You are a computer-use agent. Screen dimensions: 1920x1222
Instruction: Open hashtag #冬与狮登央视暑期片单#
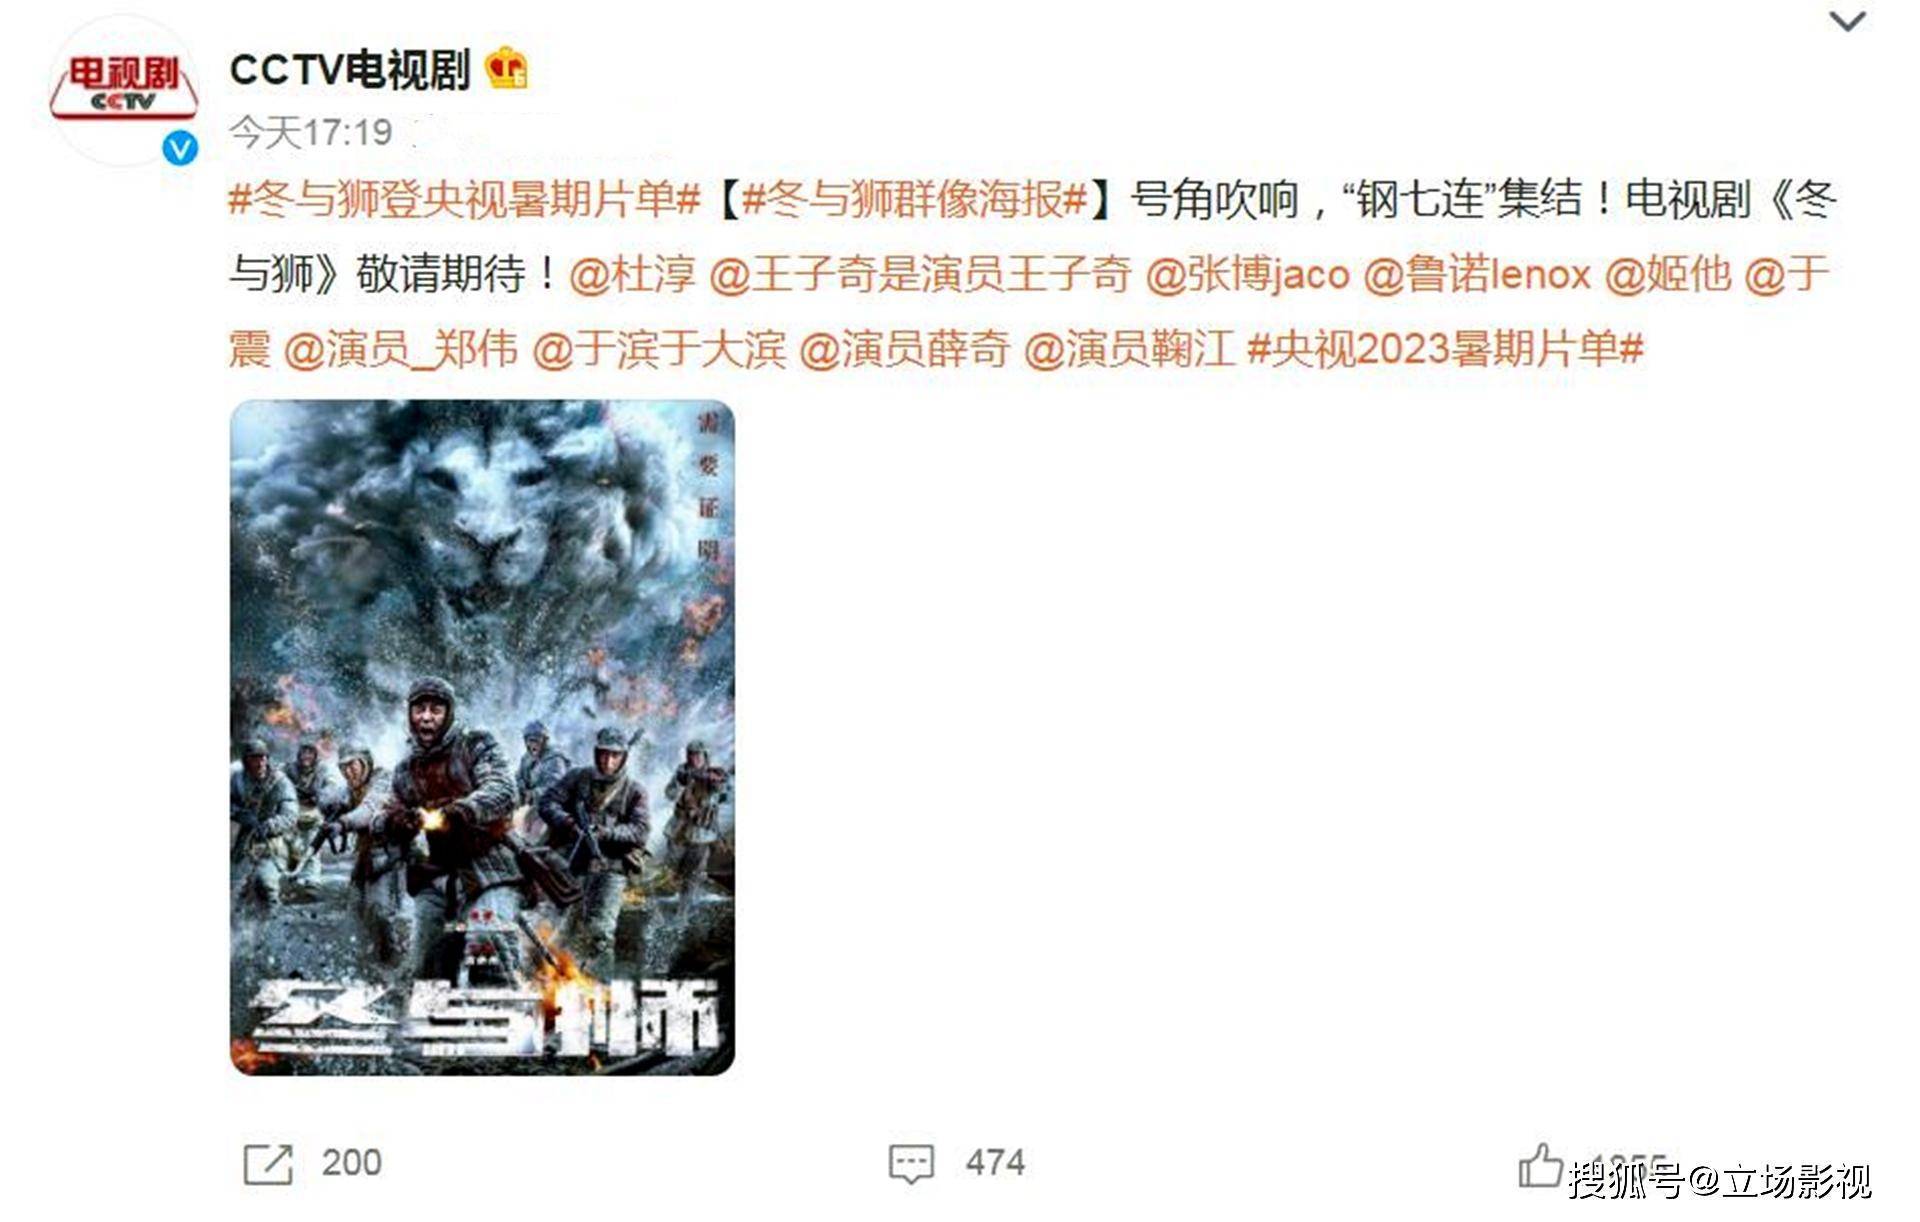[x=464, y=199]
